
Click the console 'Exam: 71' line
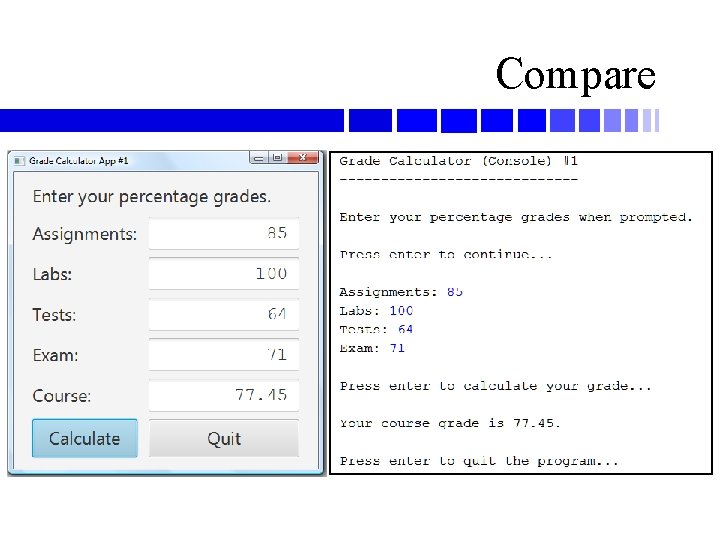coord(372,348)
